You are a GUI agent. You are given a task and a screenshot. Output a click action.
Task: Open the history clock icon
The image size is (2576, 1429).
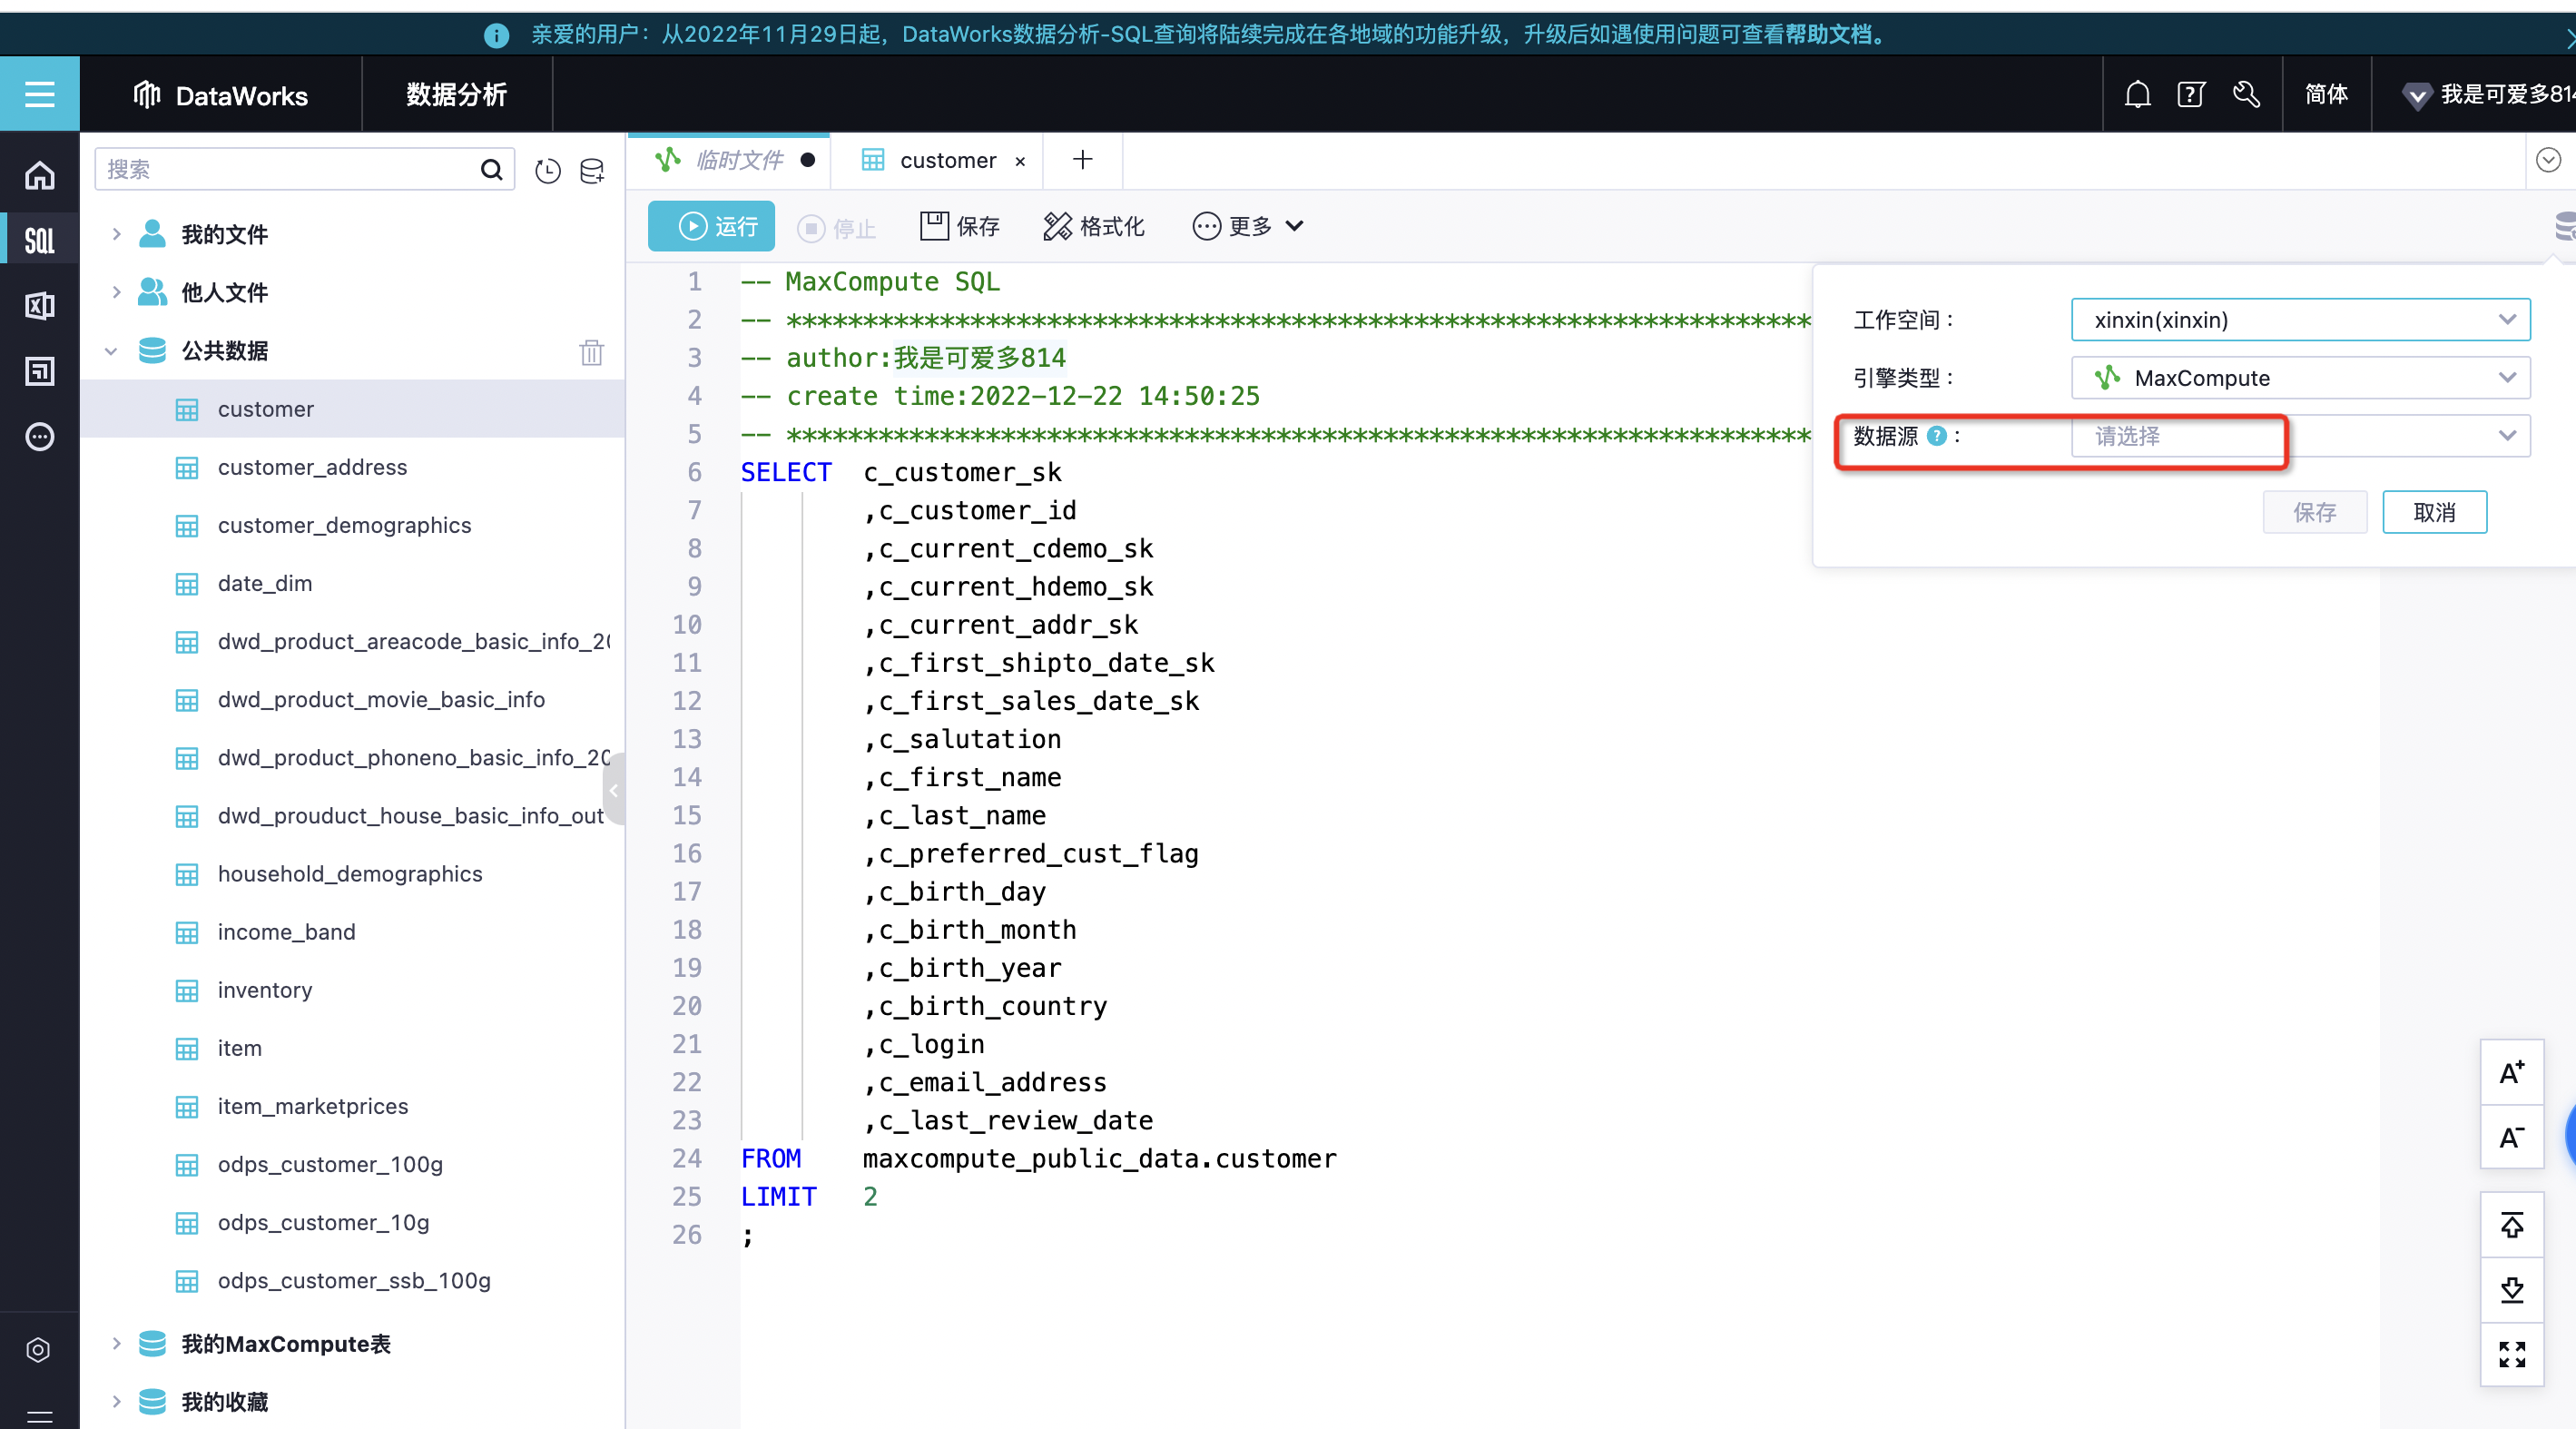(547, 171)
